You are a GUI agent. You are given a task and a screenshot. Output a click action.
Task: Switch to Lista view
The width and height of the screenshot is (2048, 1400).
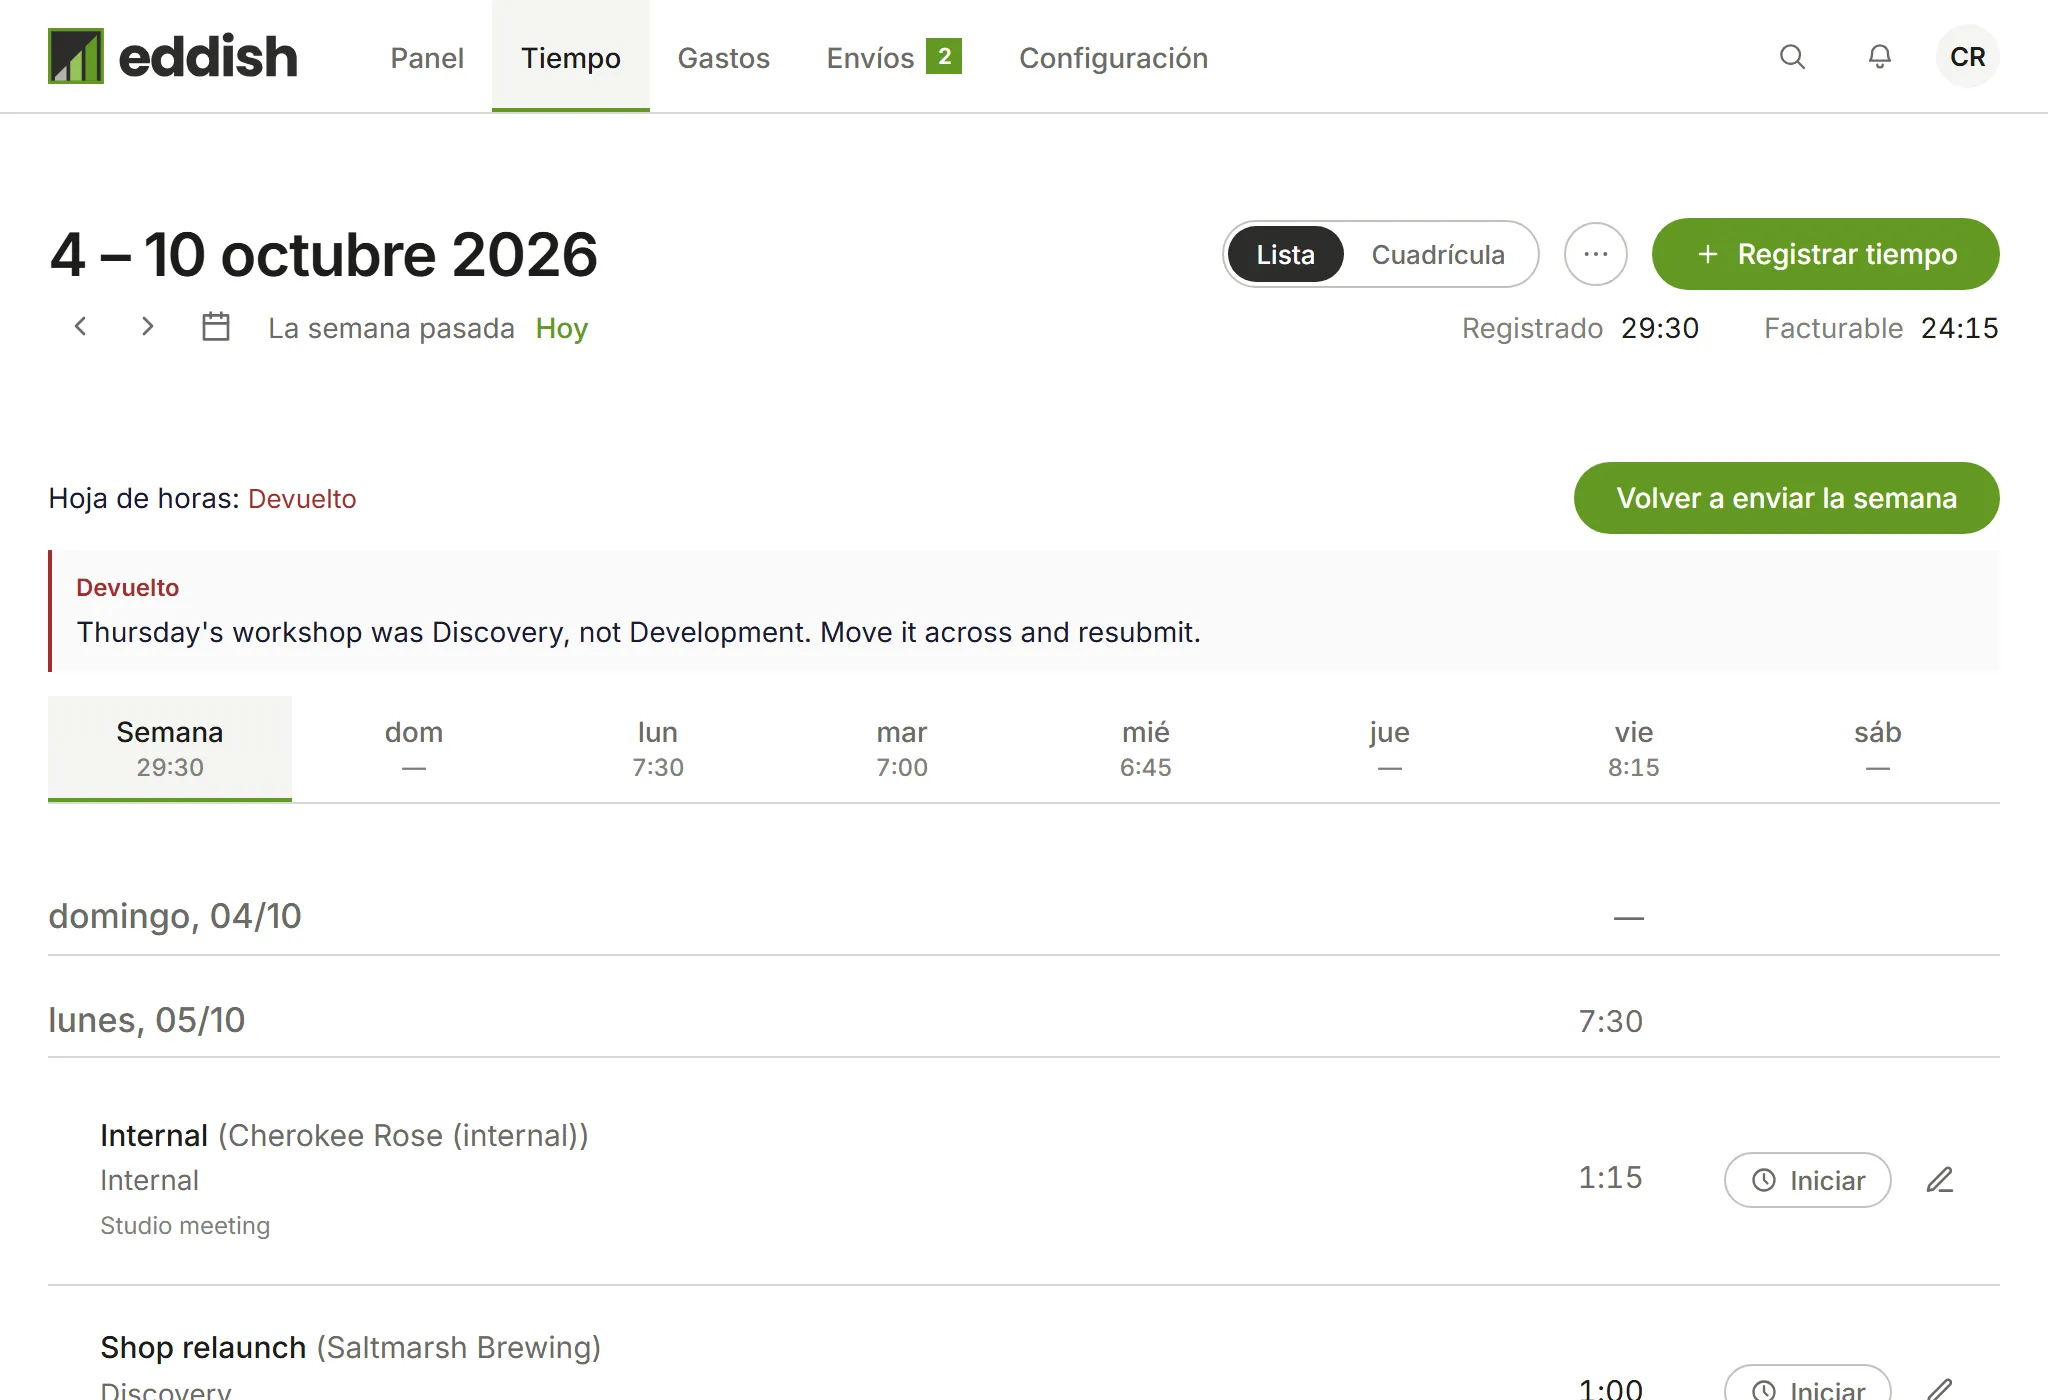(1285, 254)
